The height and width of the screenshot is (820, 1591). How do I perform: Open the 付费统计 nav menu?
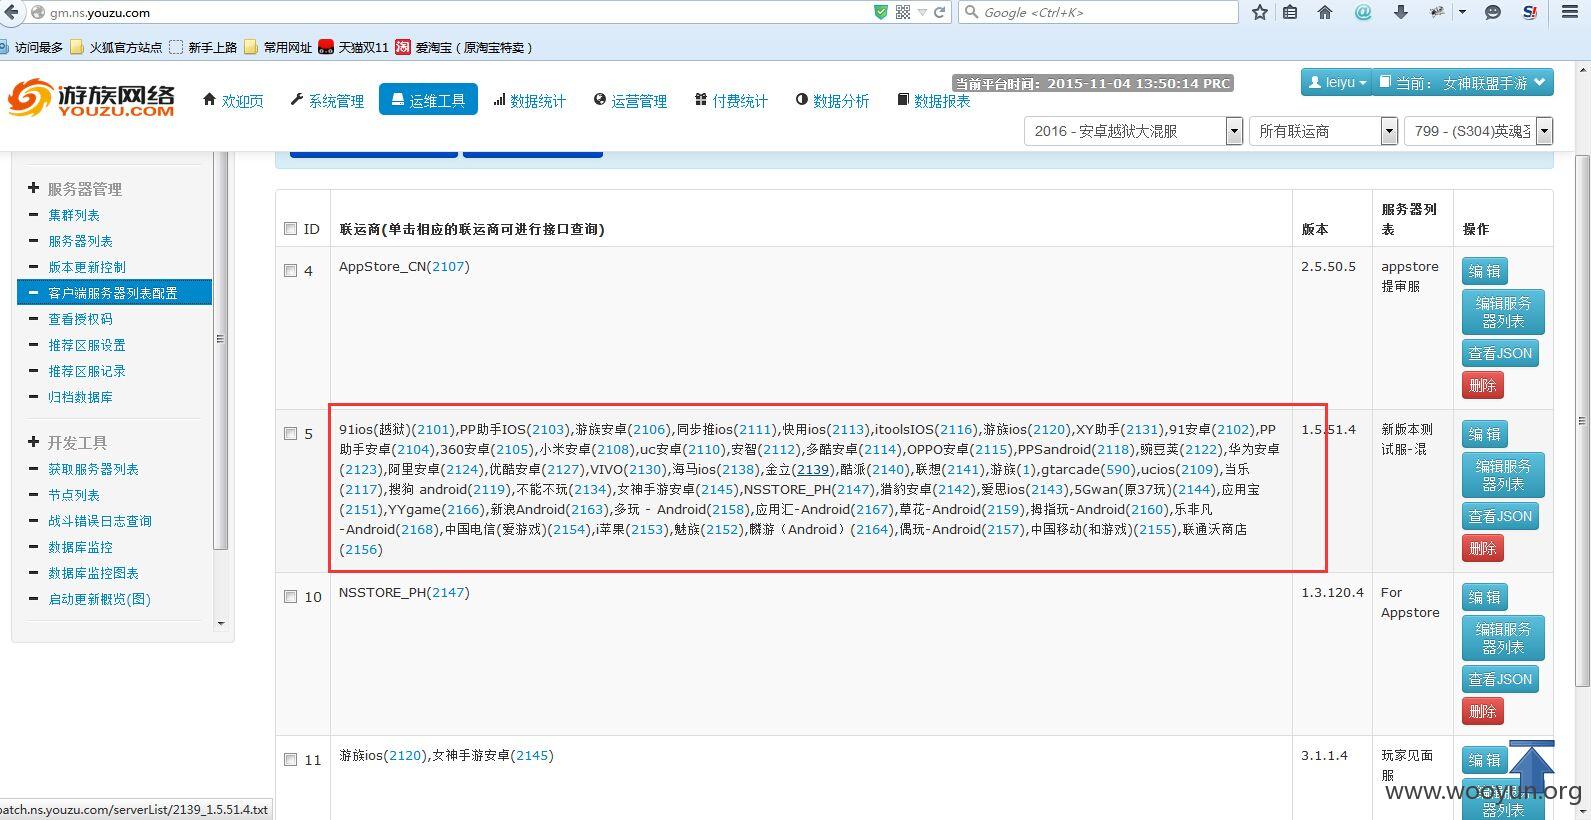point(731,100)
